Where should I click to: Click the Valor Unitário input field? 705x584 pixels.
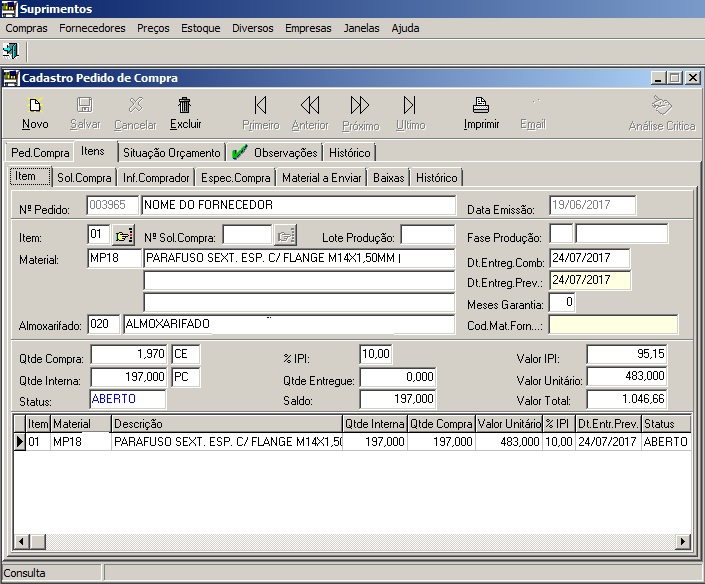[626, 376]
